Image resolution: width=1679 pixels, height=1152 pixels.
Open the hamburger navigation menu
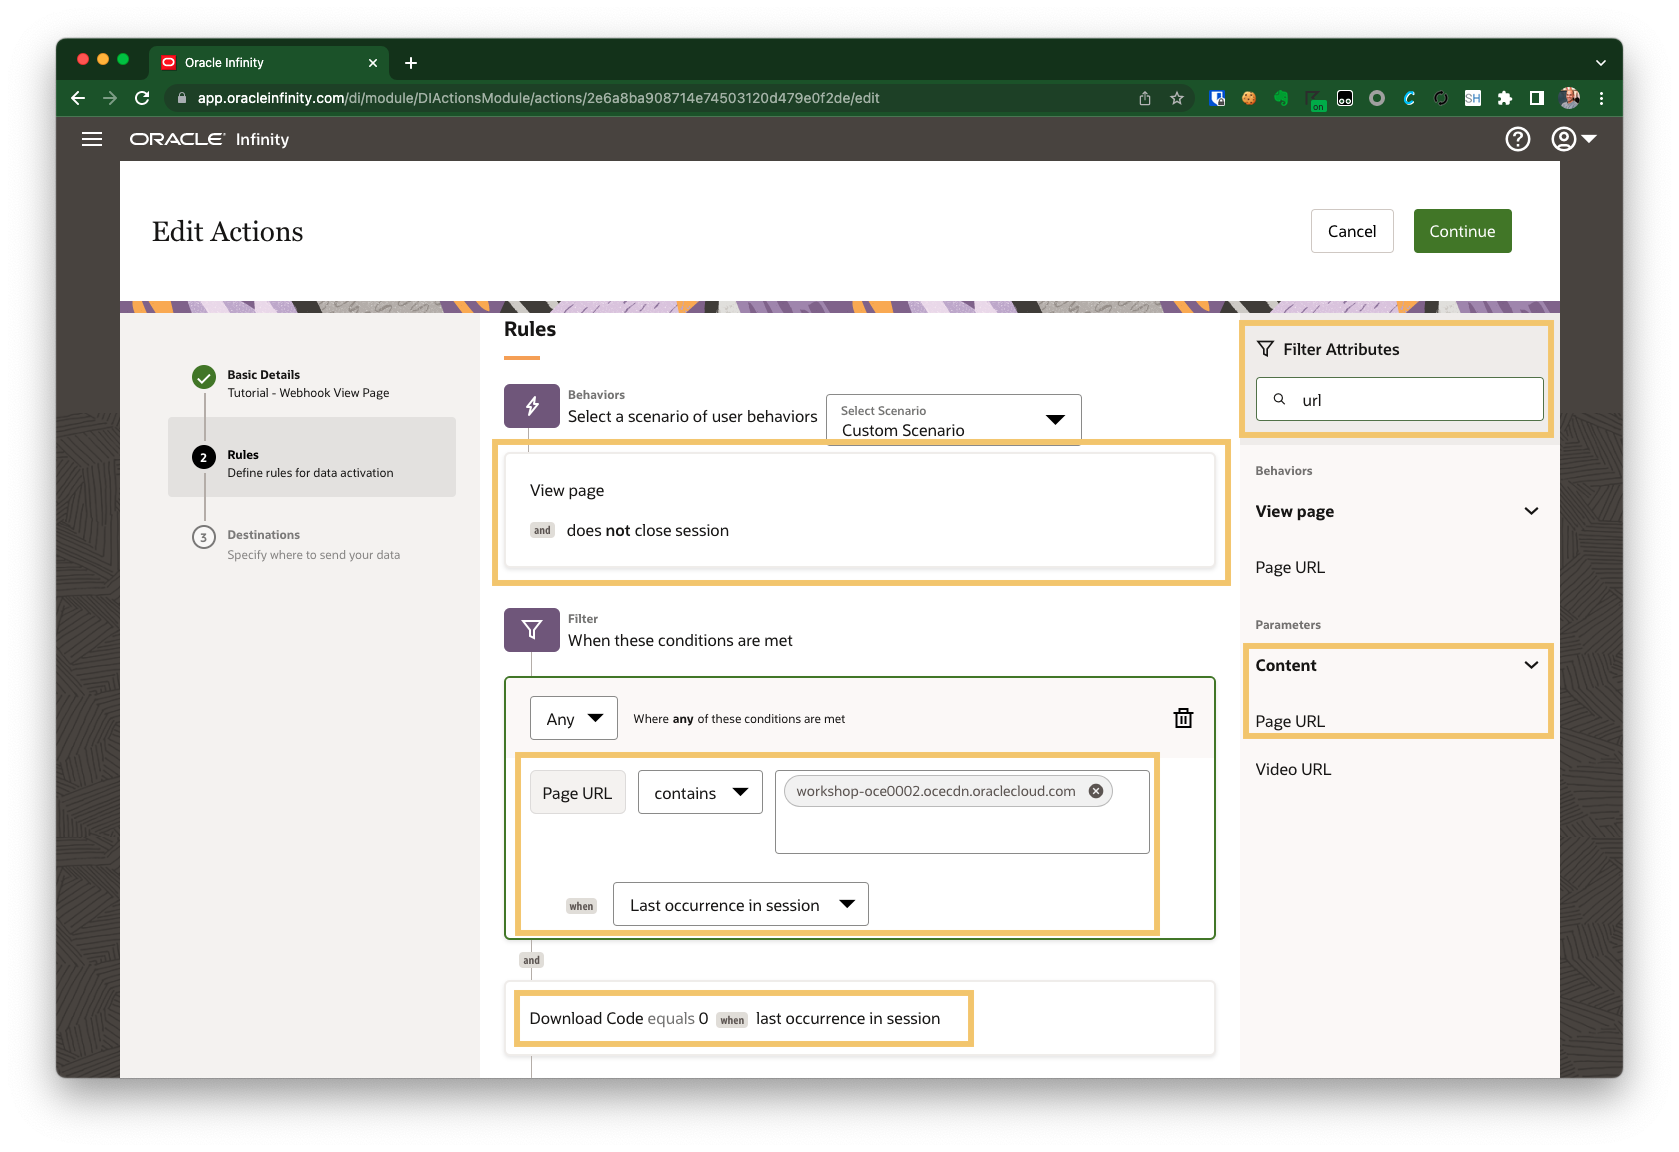point(92,139)
